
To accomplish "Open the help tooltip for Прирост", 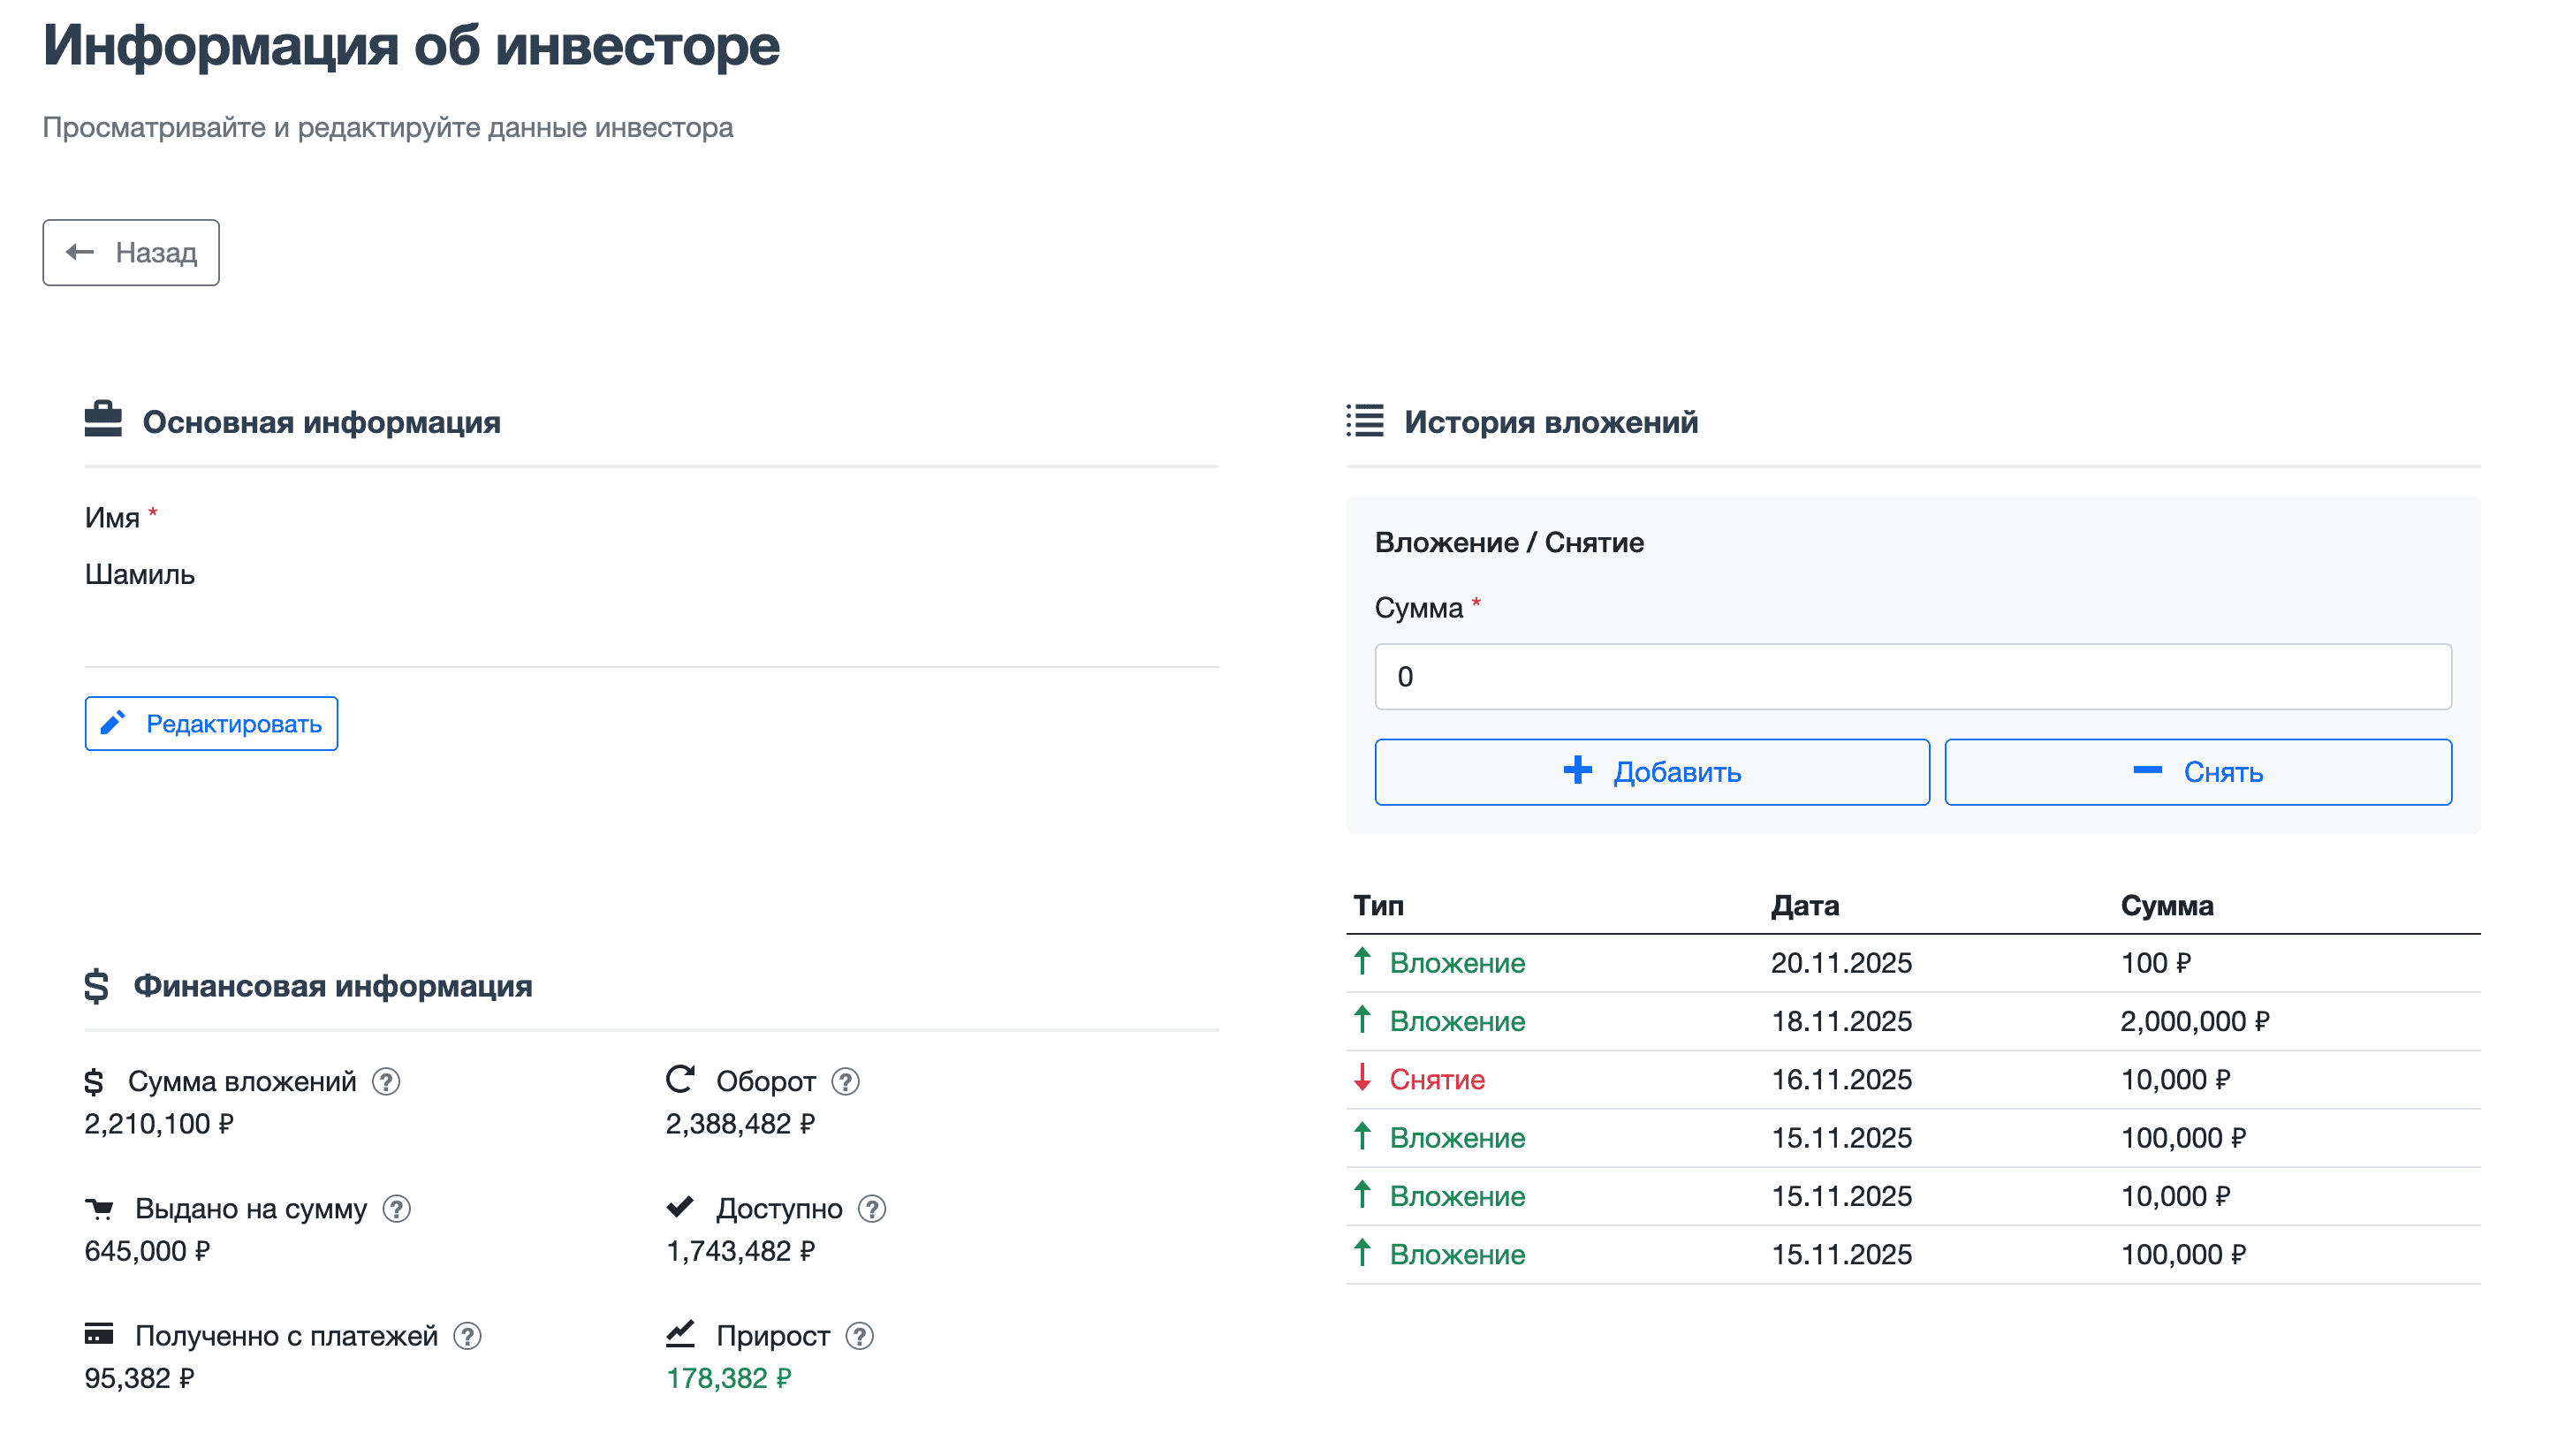I will click(856, 1335).
